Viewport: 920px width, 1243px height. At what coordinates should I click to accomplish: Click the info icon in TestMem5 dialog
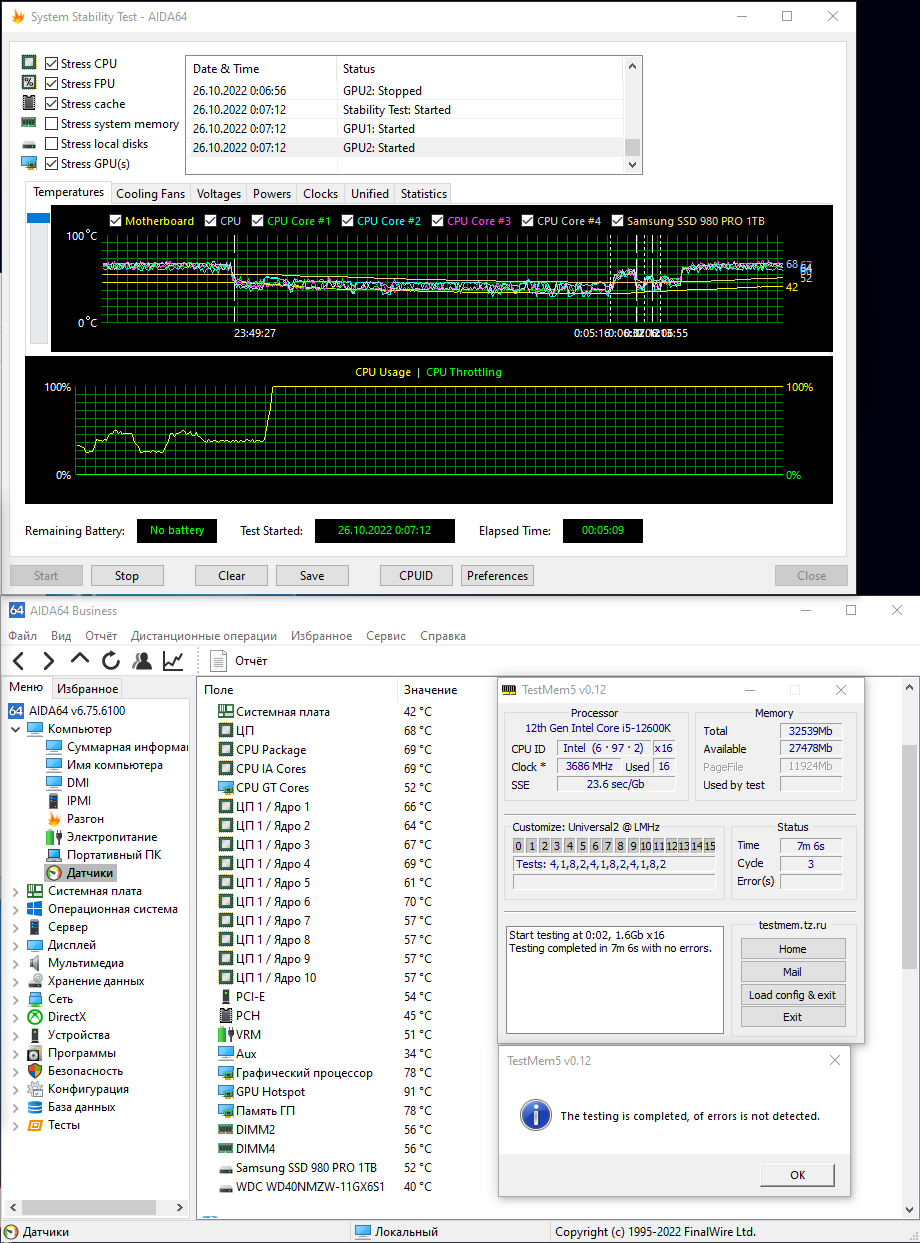537,1115
